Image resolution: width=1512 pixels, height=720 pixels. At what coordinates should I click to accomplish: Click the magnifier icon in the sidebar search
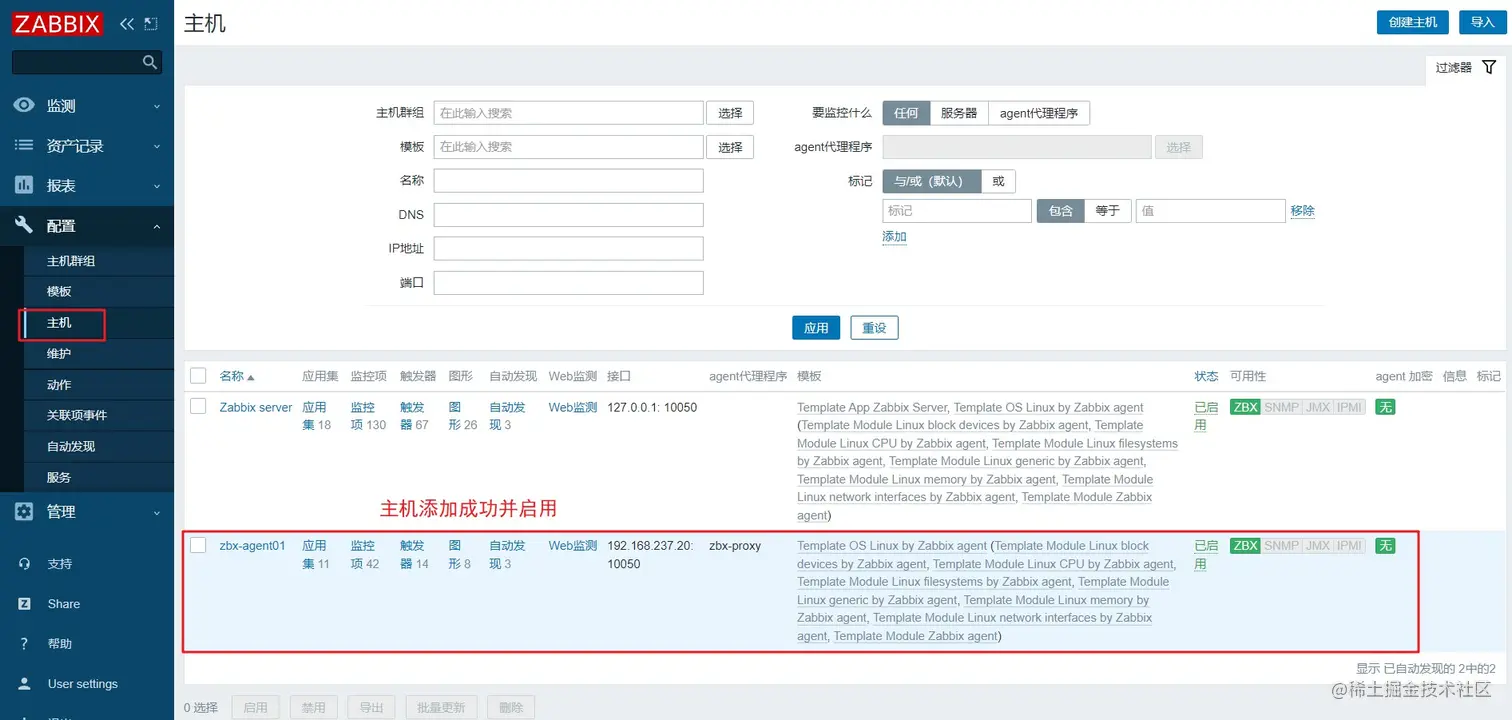(150, 62)
